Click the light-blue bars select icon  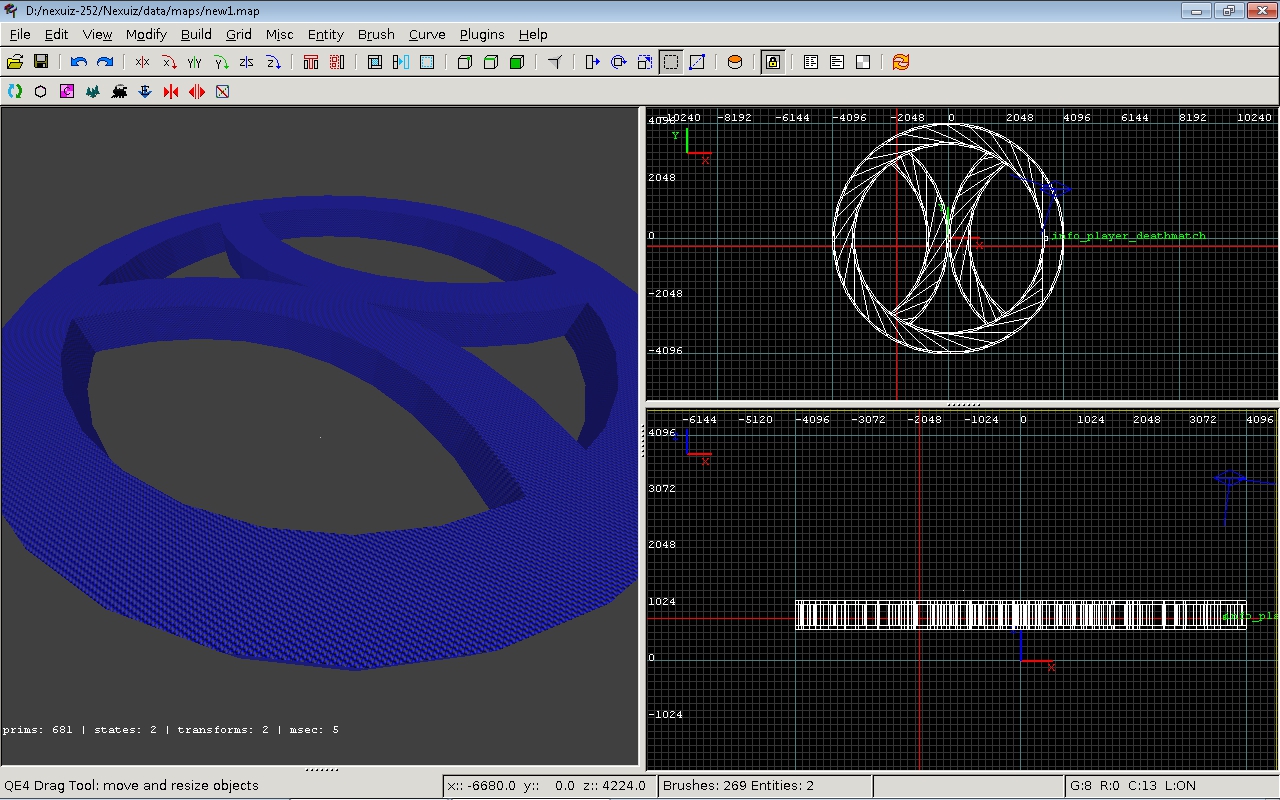tap(401, 62)
